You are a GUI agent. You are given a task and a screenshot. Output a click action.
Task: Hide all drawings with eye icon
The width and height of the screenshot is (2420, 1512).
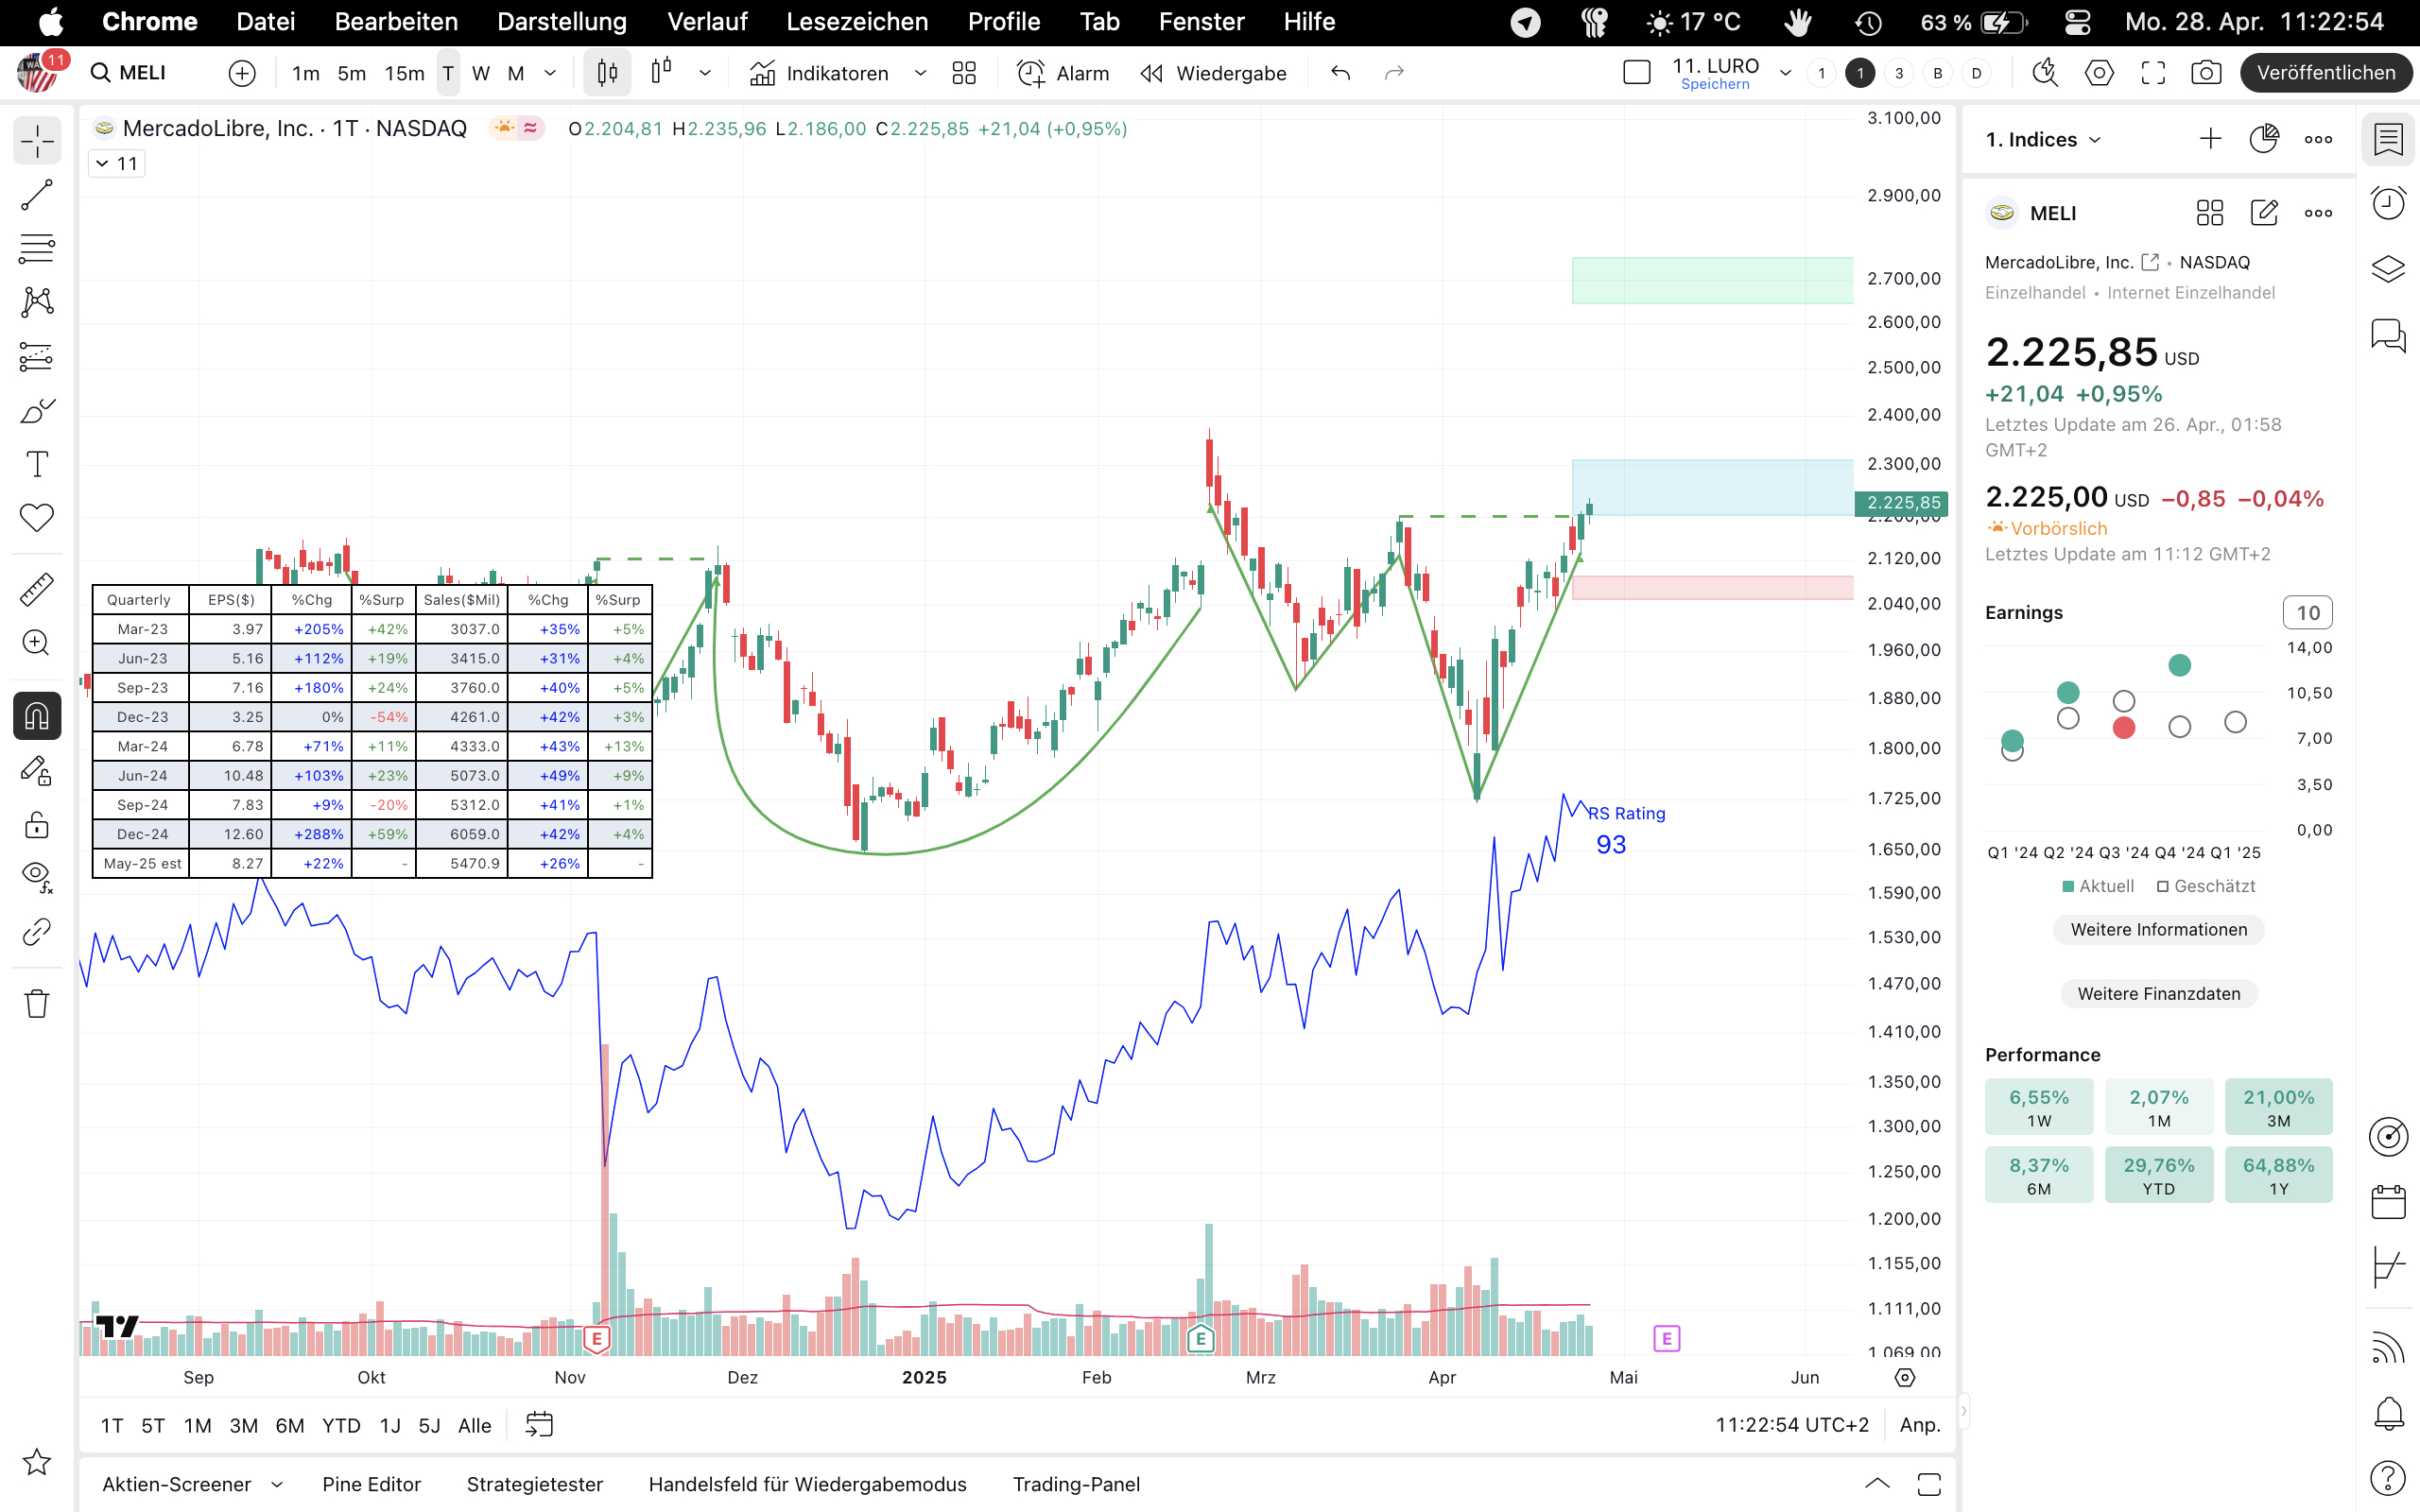(x=37, y=877)
